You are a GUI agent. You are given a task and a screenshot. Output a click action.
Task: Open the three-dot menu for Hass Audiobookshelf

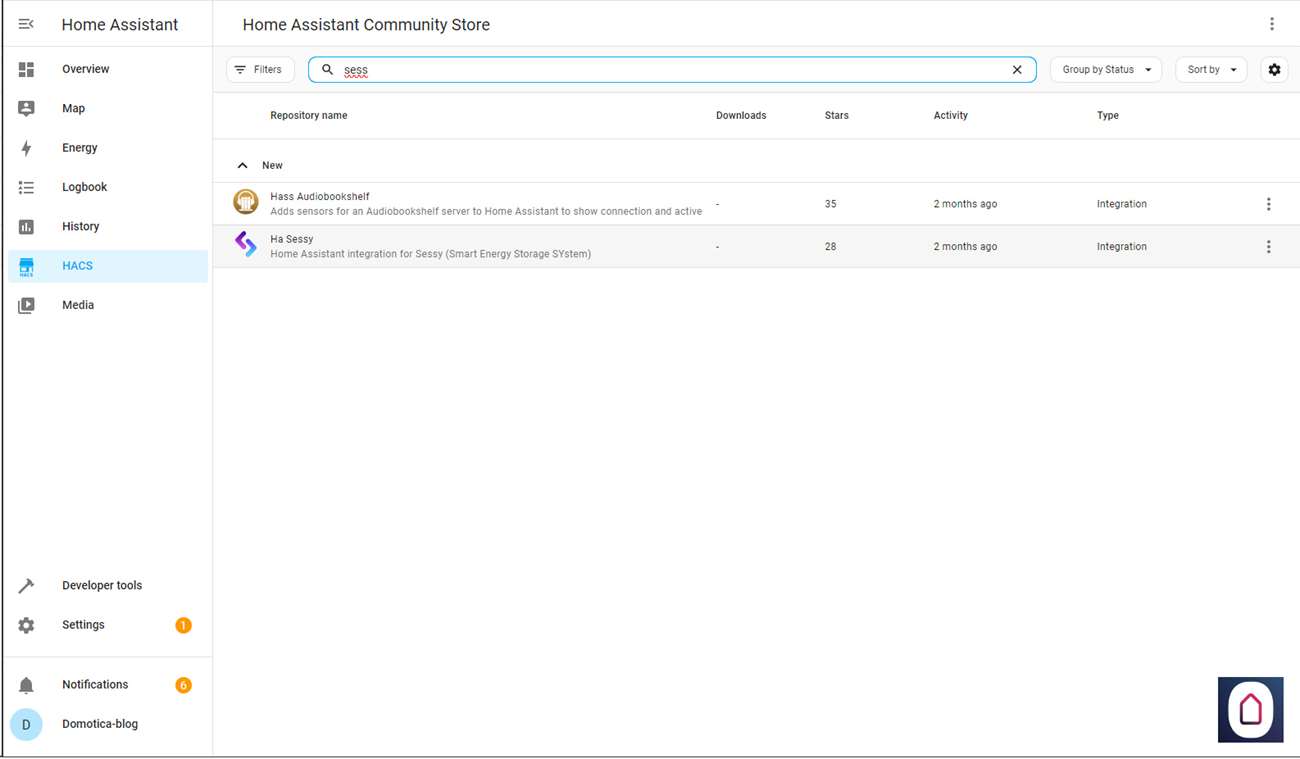coord(1268,204)
